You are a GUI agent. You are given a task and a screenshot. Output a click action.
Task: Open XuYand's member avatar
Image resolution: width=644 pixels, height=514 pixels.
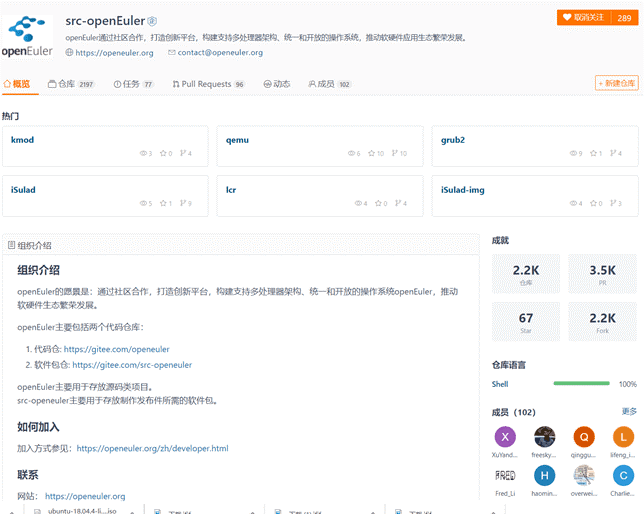click(x=505, y=437)
